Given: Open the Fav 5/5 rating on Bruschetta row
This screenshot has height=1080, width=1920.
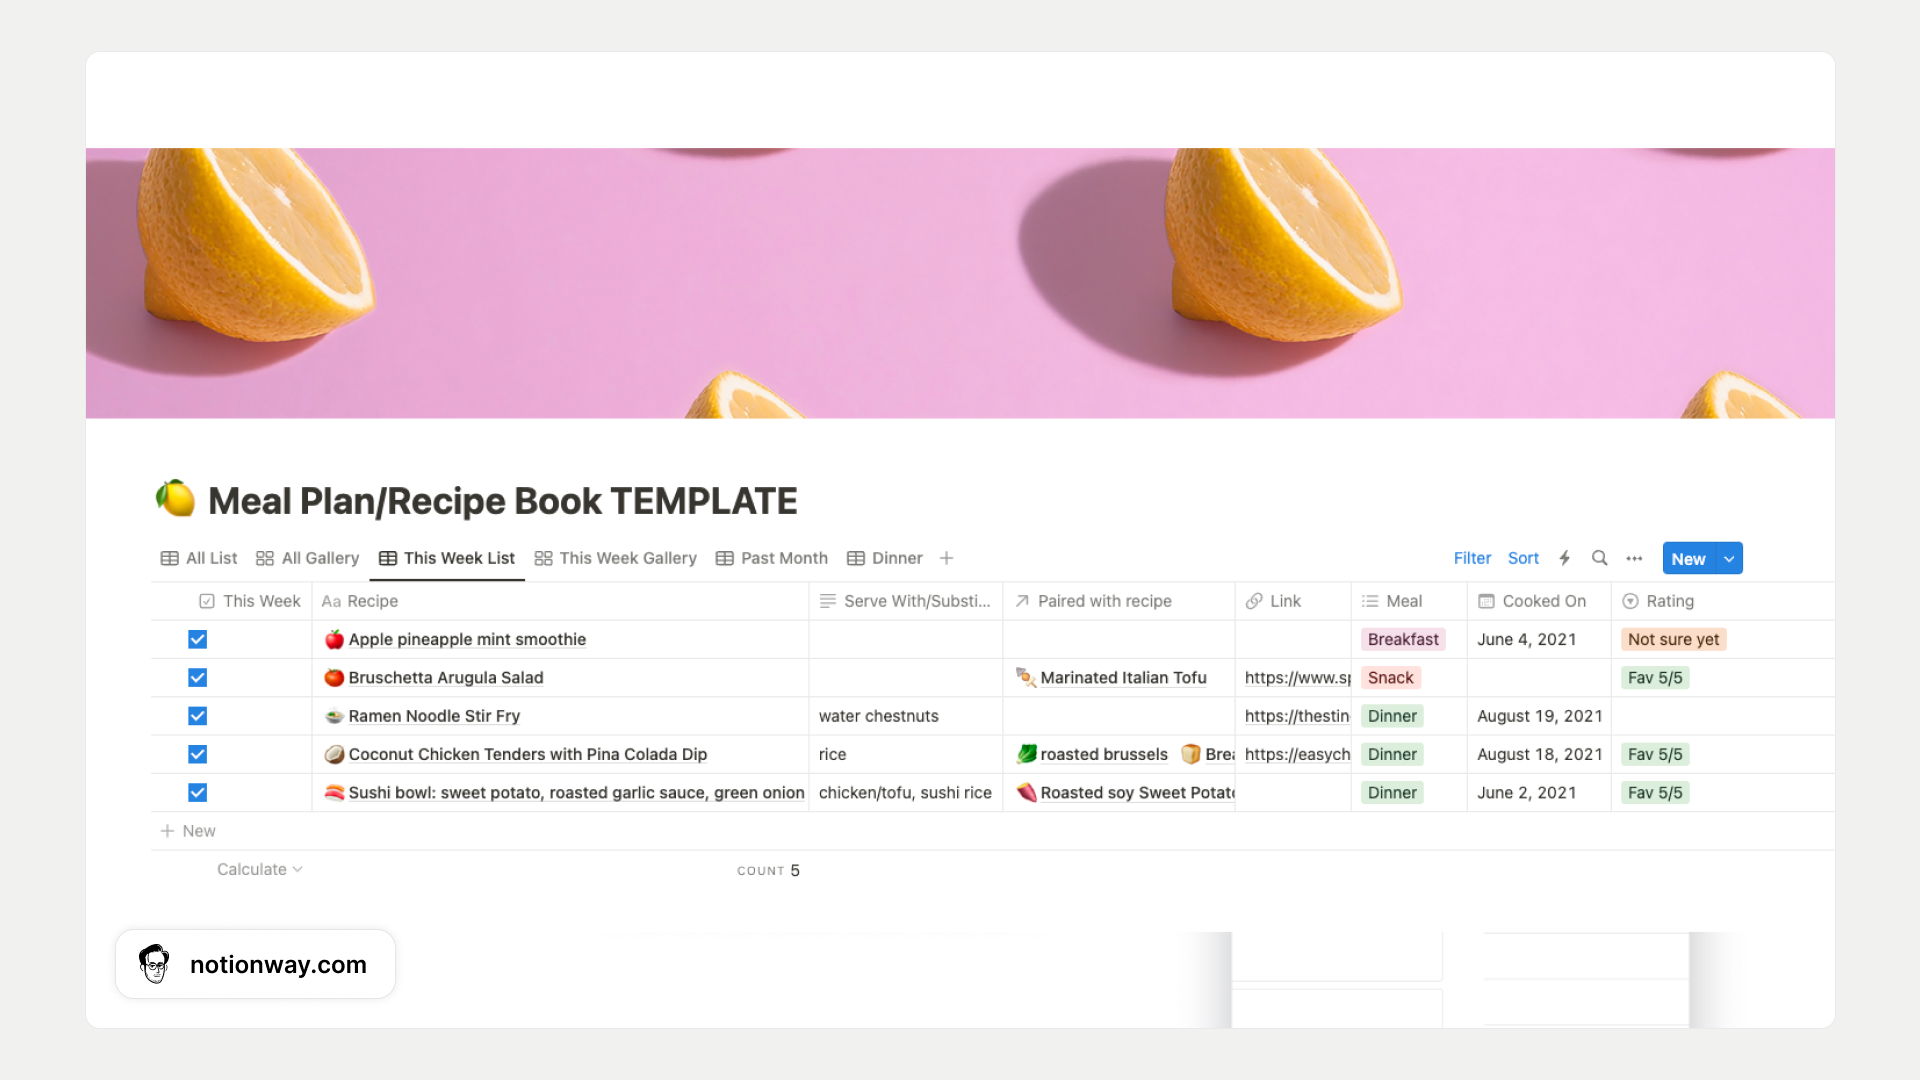Looking at the screenshot, I should (x=1655, y=677).
